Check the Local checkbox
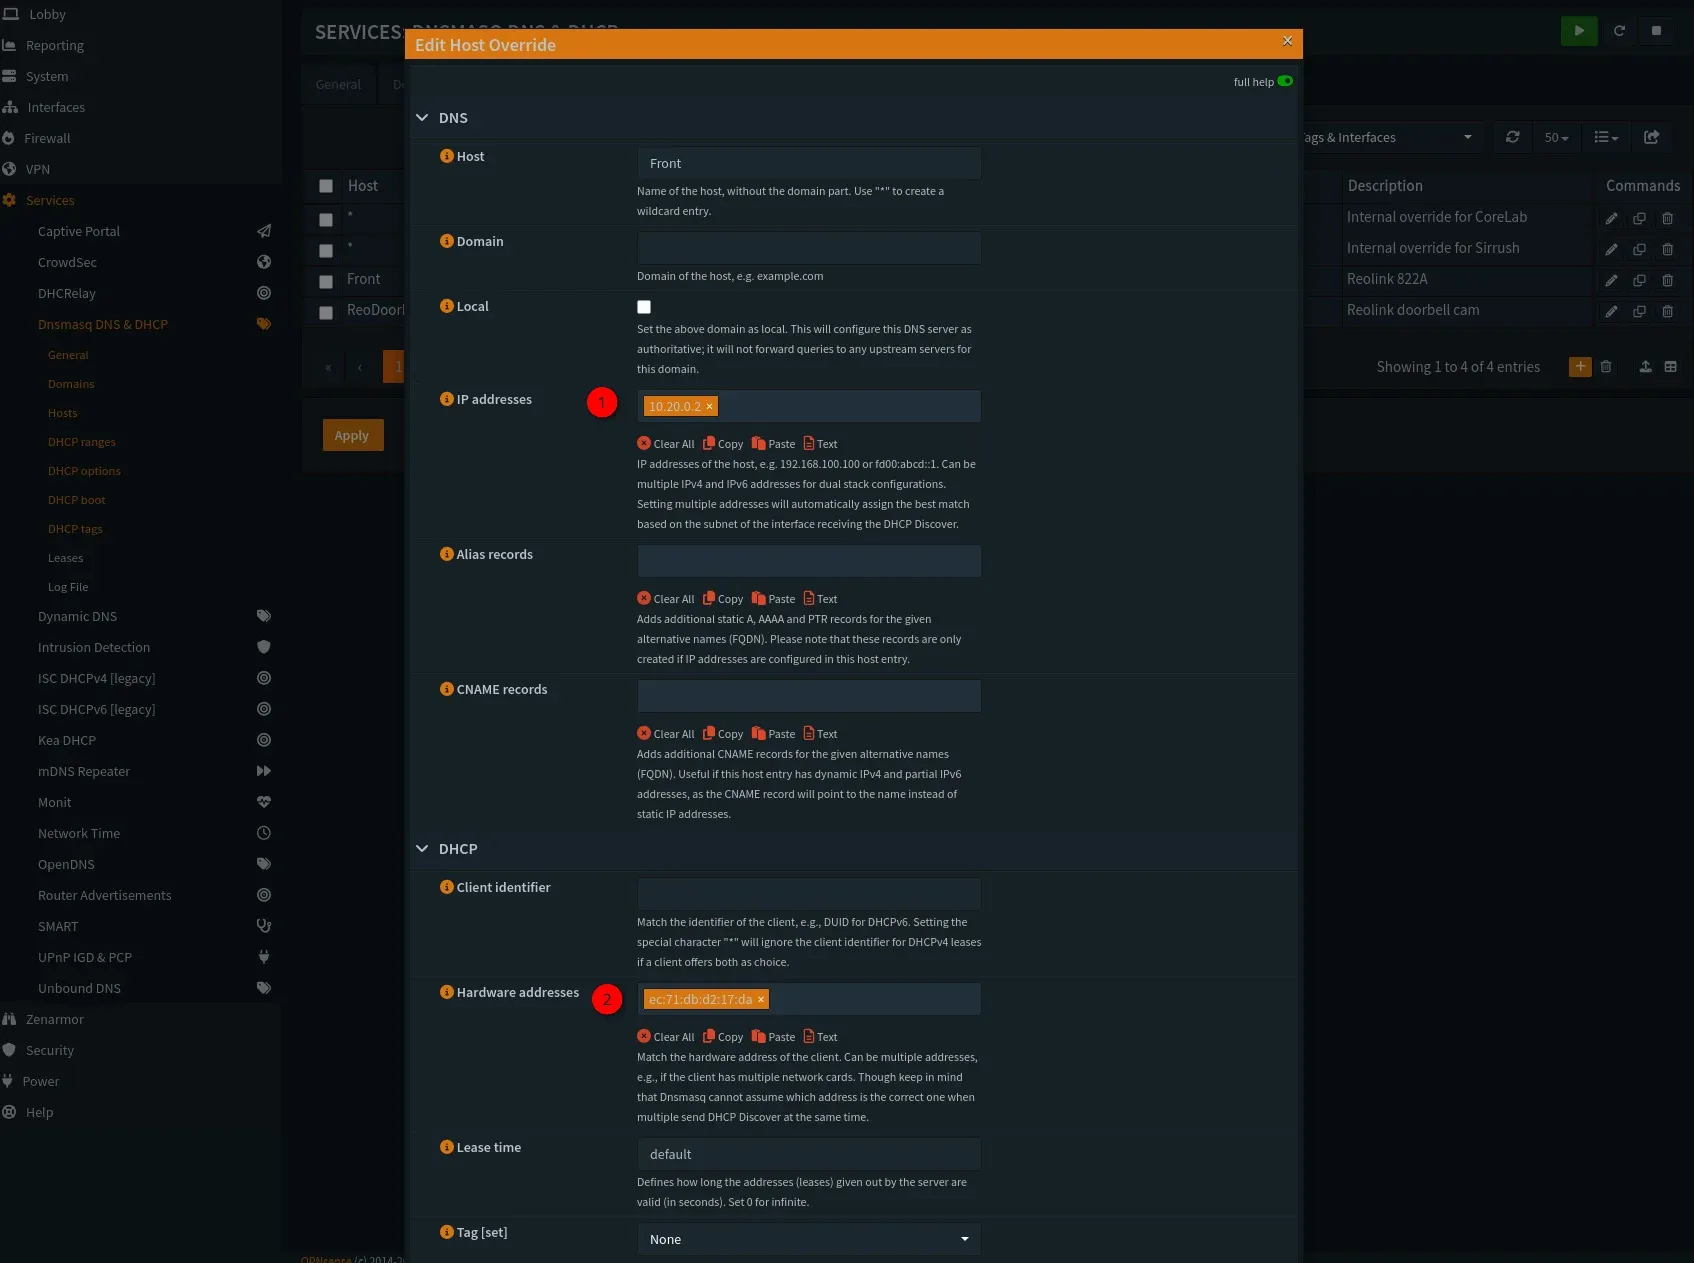The width and height of the screenshot is (1694, 1263). [644, 307]
